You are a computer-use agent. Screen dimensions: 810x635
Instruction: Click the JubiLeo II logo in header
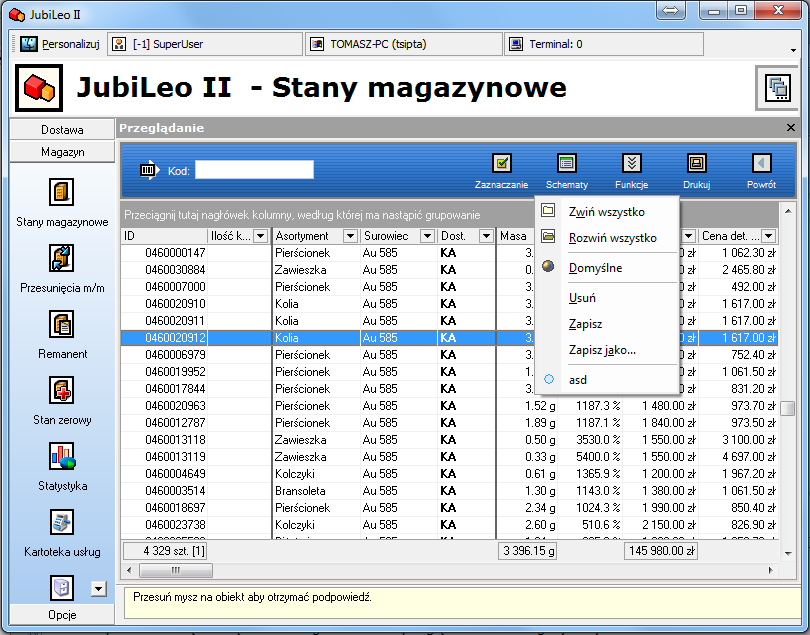[39, 87]
